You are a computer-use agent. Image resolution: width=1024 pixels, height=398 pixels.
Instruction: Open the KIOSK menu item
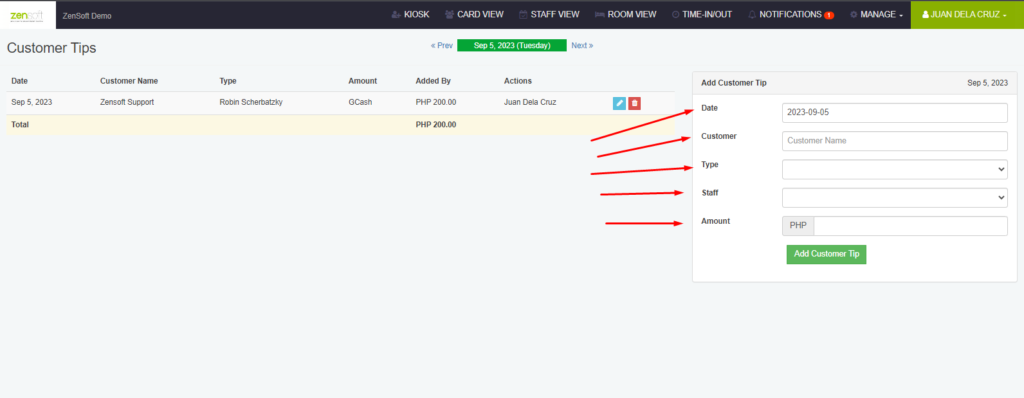tap(410, 14)
